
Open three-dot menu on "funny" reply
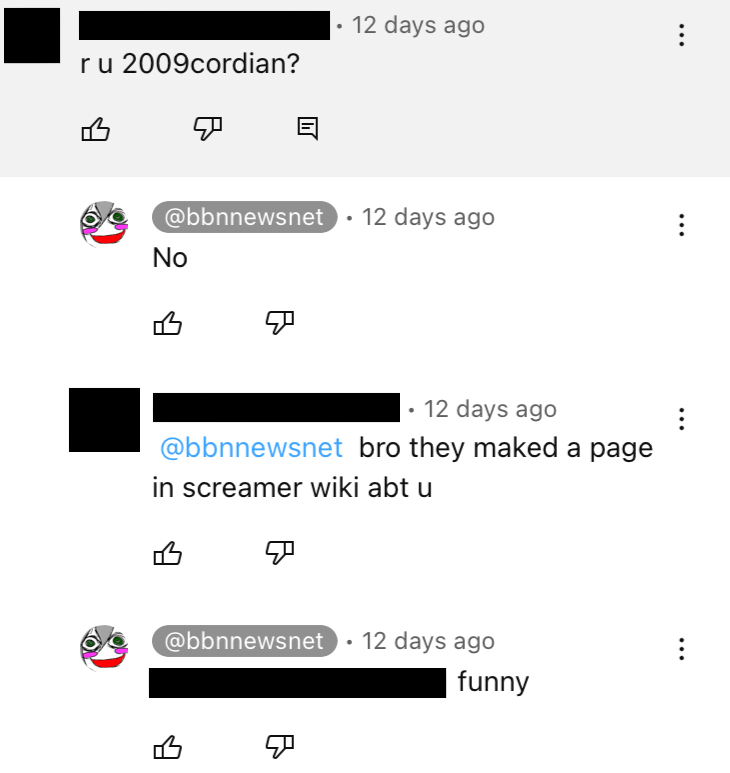(x=682, y=649)
